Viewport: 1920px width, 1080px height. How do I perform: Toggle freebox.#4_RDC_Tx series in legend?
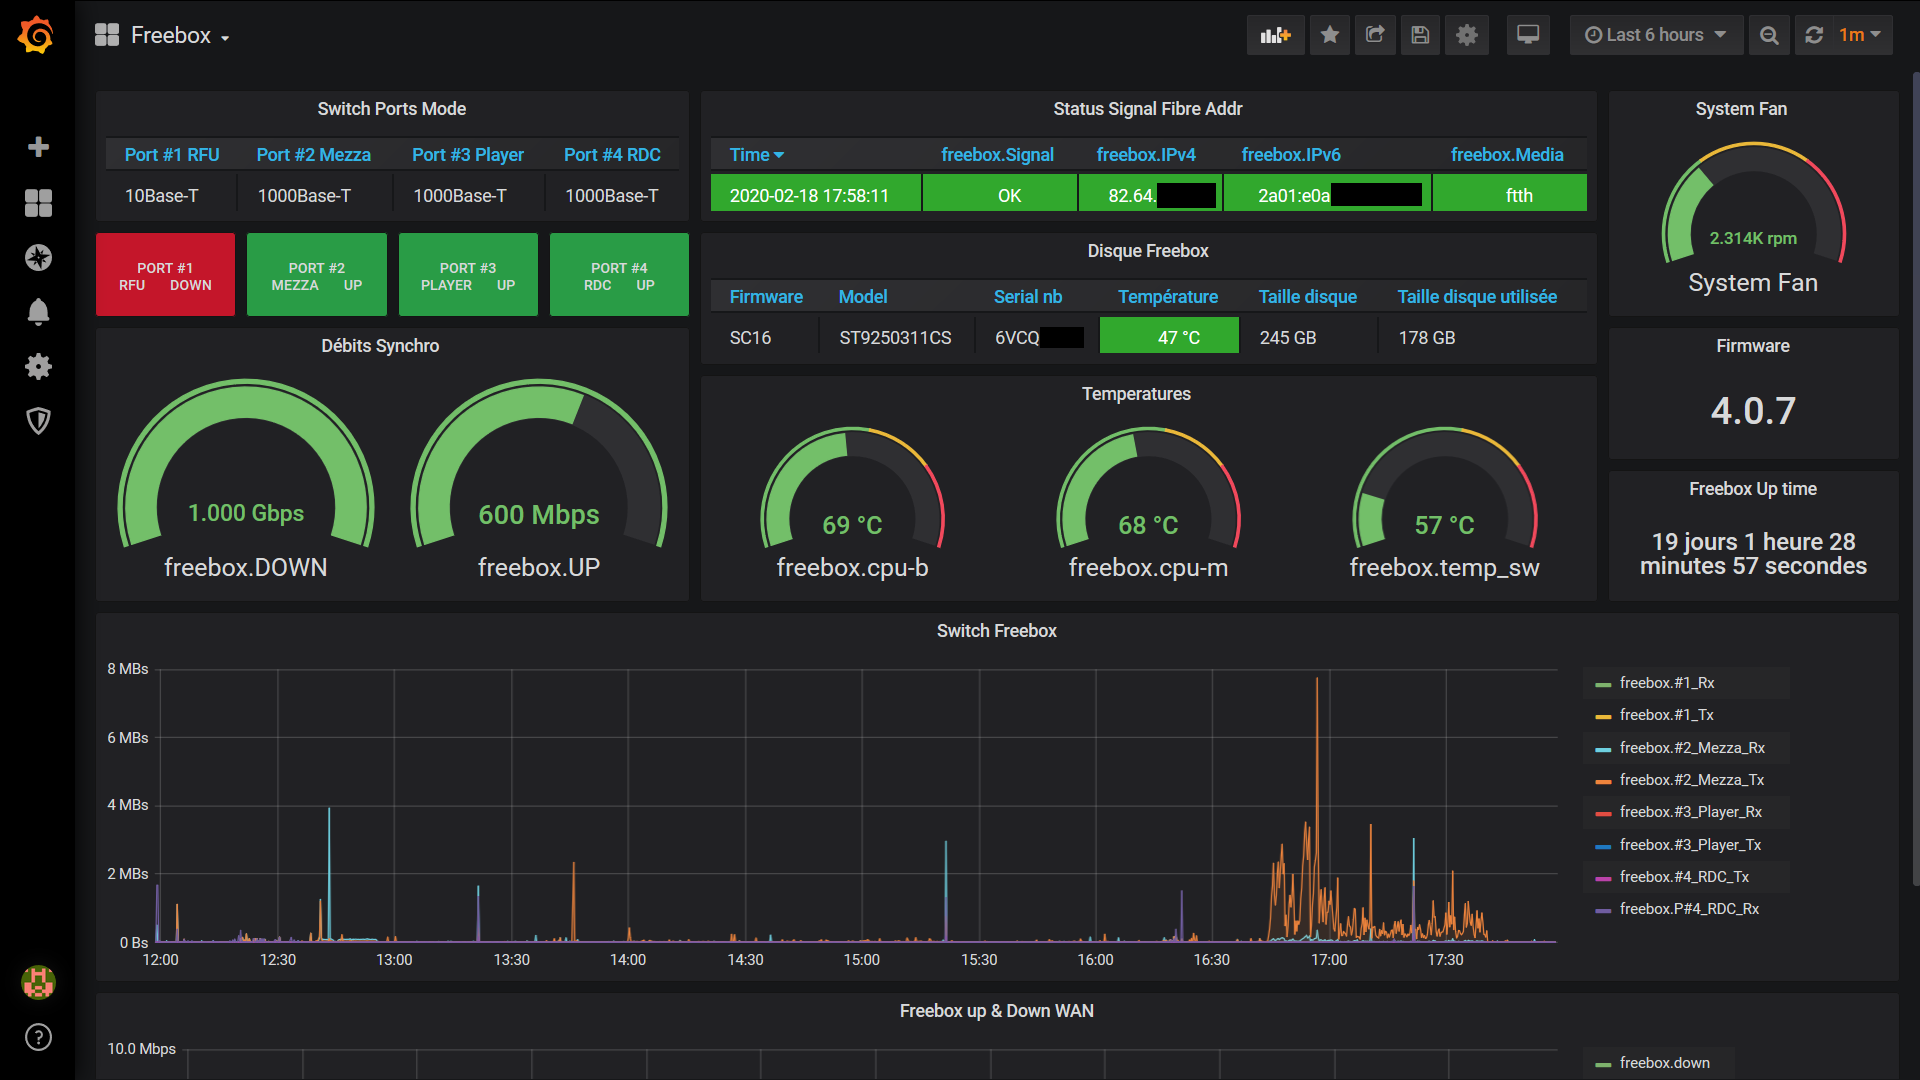[x=1683, y=877]
